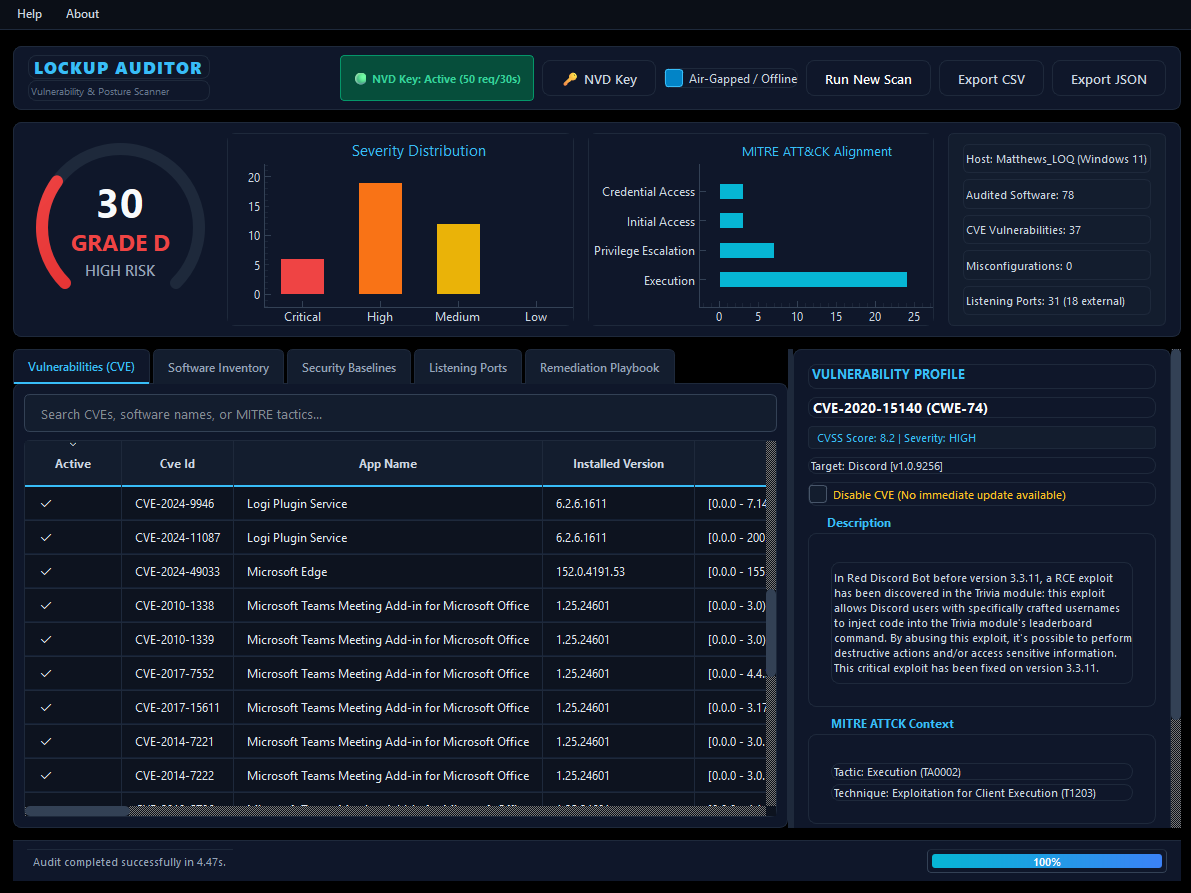Click the App Name column header
The image size is (1191, 893).
point(387,463)
